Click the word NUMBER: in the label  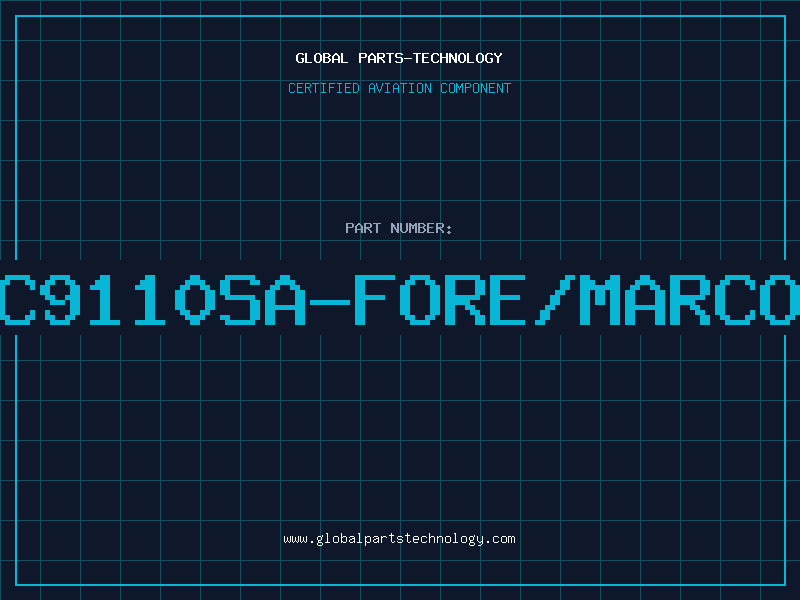(421, 228)
